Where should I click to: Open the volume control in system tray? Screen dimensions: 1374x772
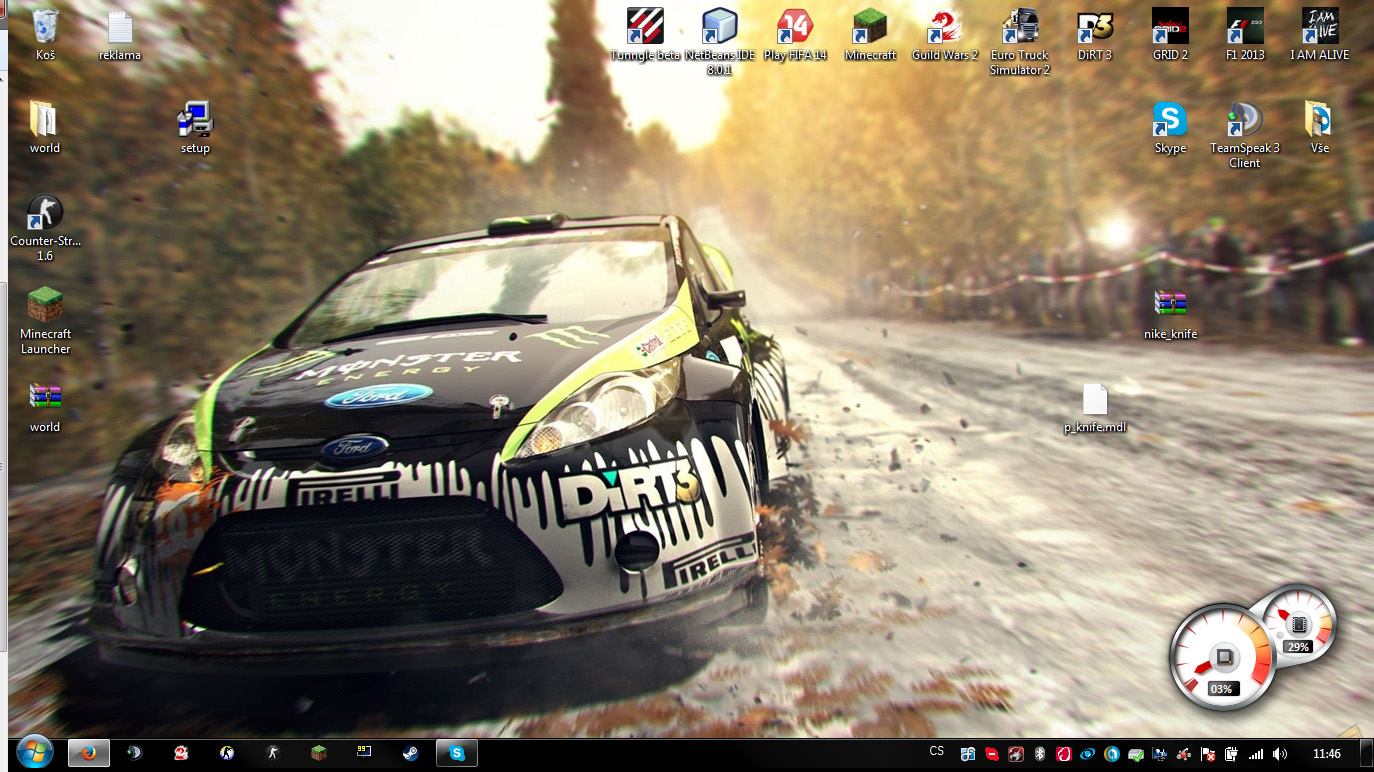point(1280,754)
